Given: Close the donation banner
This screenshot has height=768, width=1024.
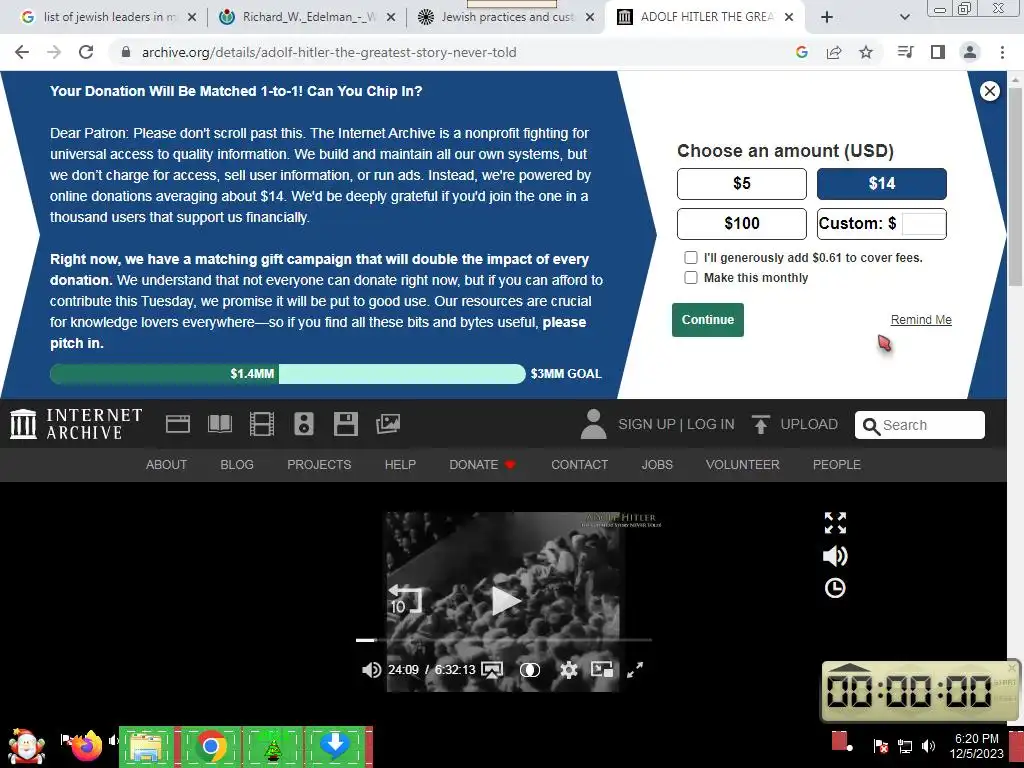Looking at the screenshot, I should pyautogui.click(x=989, y=91).
